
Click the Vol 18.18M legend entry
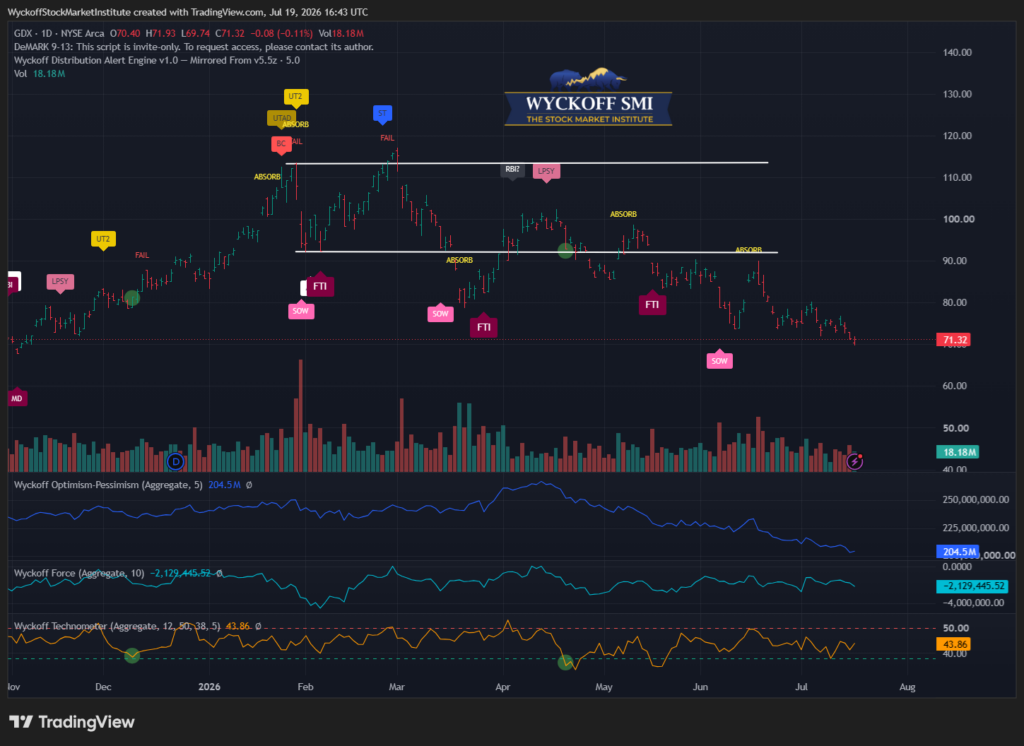(x=39, y=74)
